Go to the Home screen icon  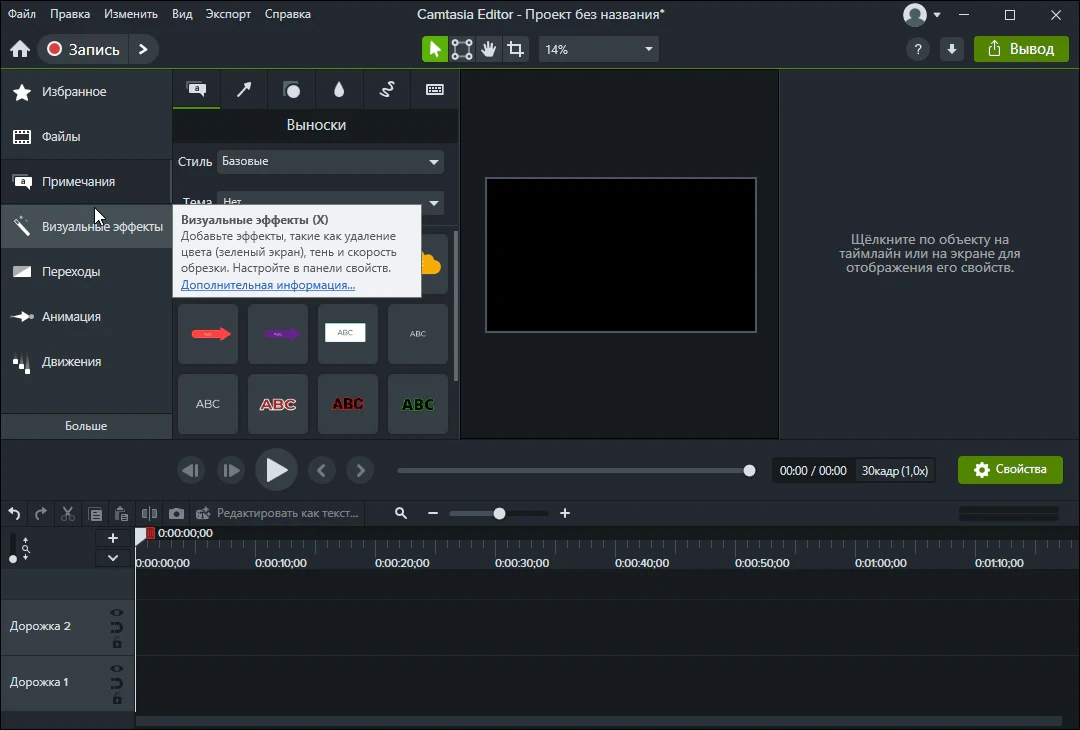[20, 49]
